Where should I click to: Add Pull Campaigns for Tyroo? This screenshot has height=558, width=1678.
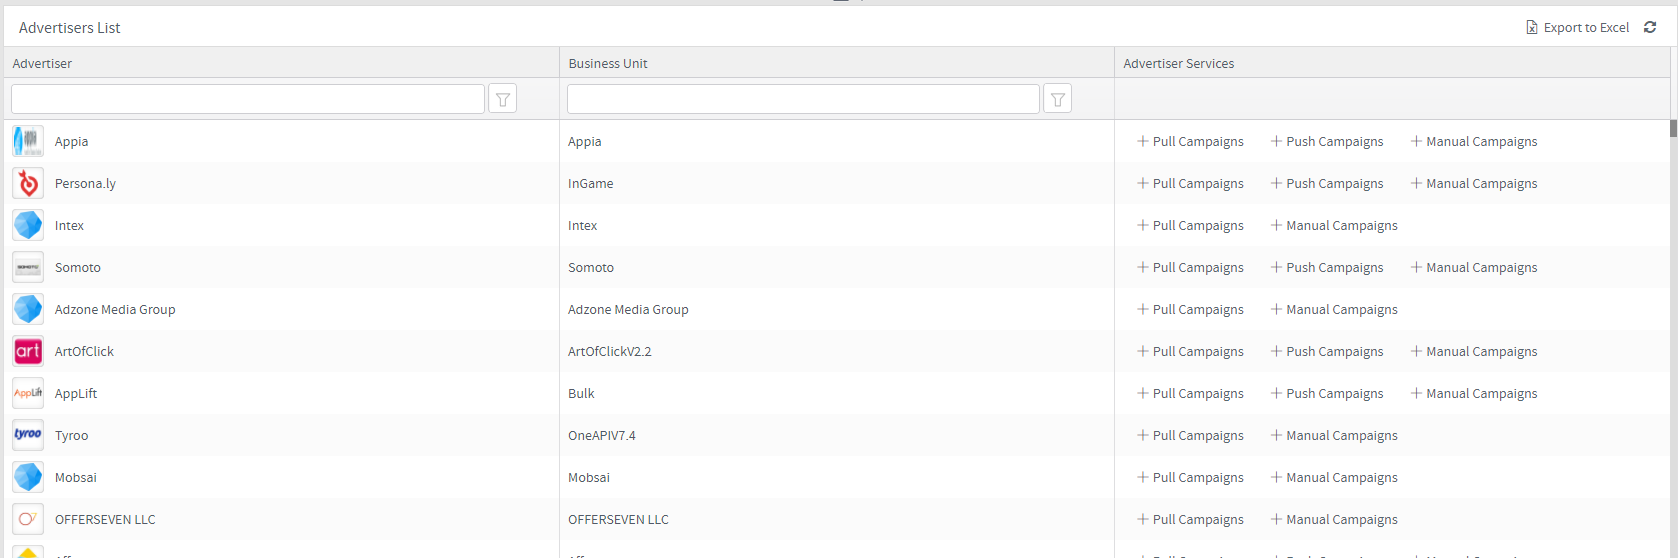click(1190, 435)
